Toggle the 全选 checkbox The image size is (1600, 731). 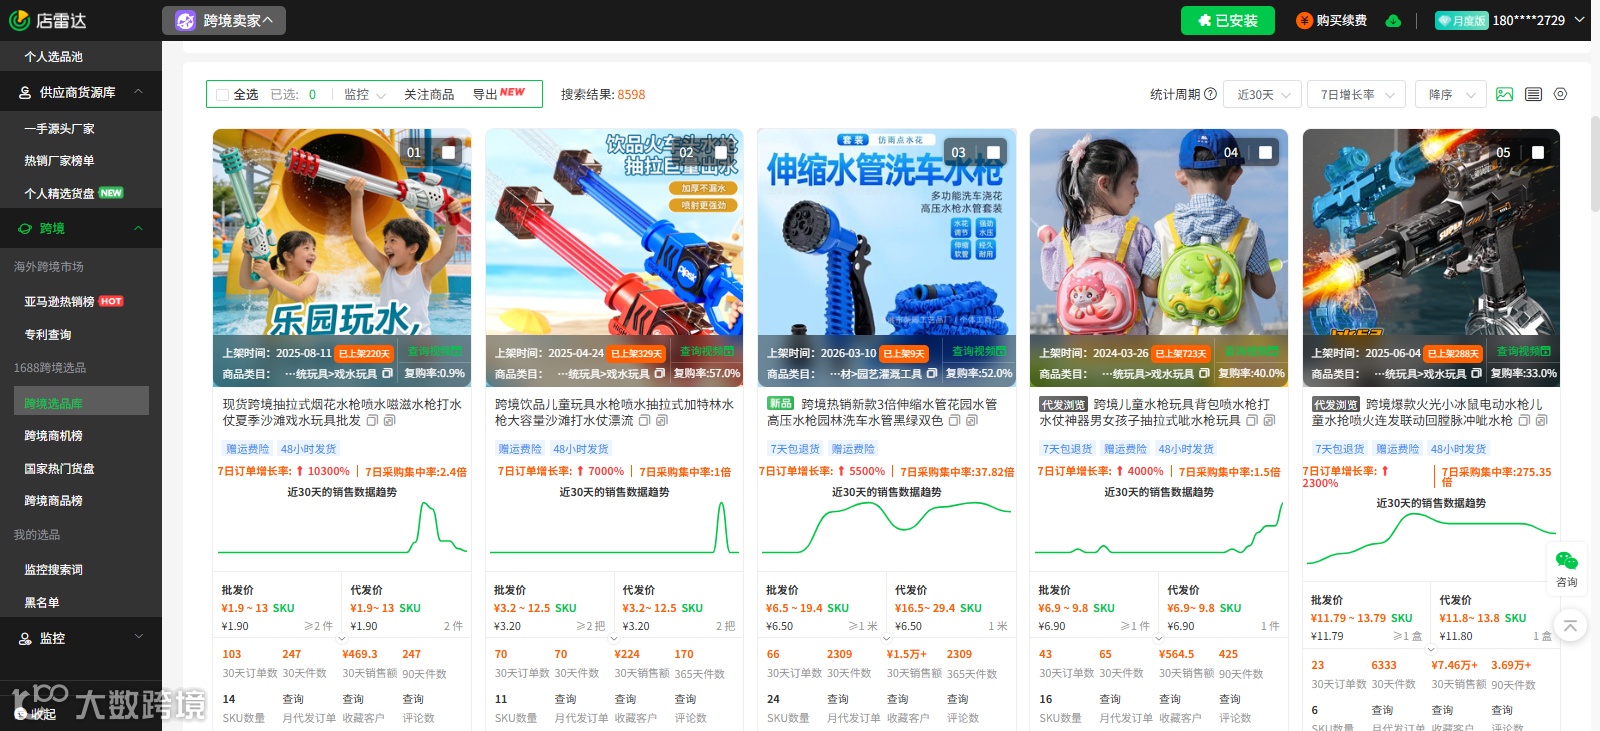[x=223, y=95]
